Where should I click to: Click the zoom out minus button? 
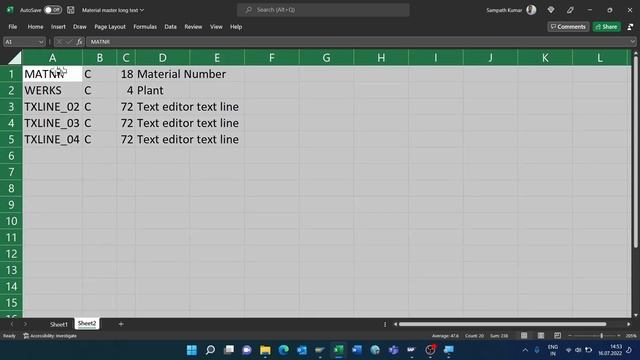[x=570, y=336]
